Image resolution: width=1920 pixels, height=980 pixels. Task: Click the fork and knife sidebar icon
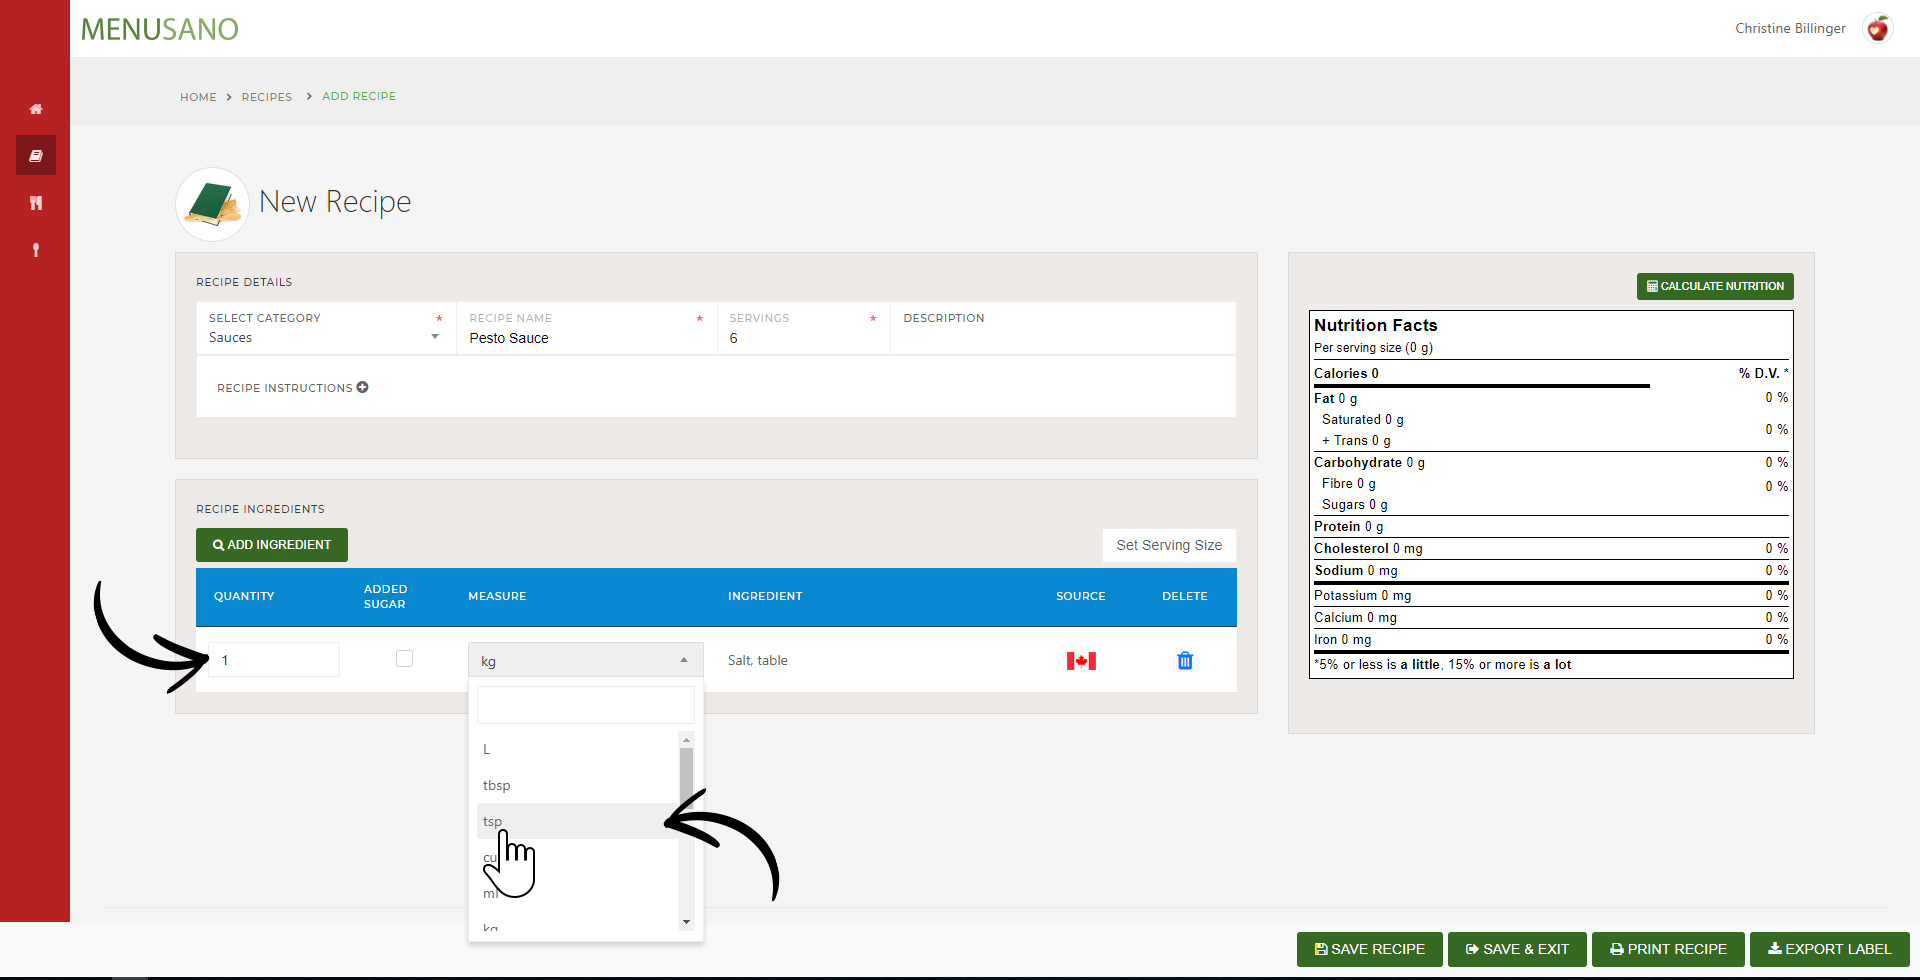pyautogui.click(x=36, y=203)
